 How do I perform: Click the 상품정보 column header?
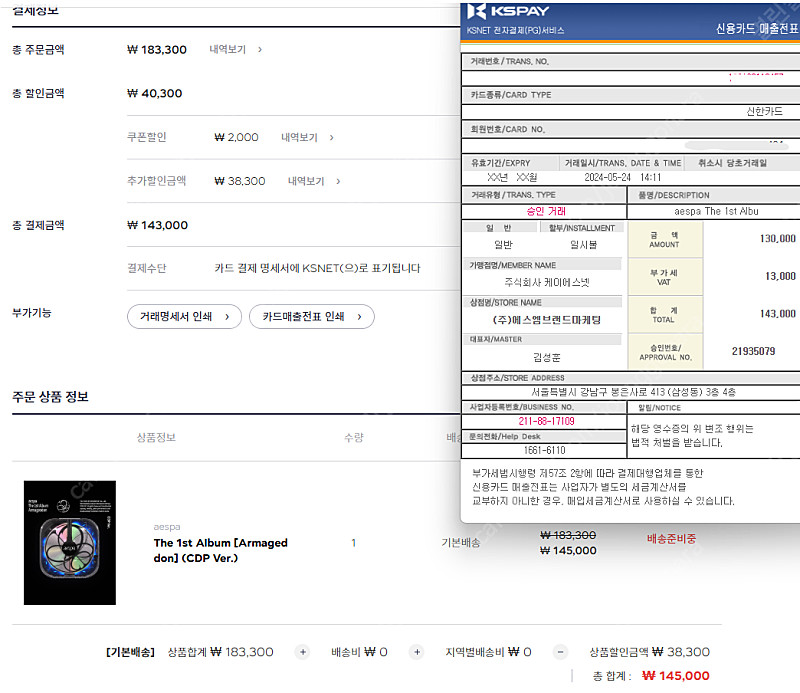[x=156, y=438]
